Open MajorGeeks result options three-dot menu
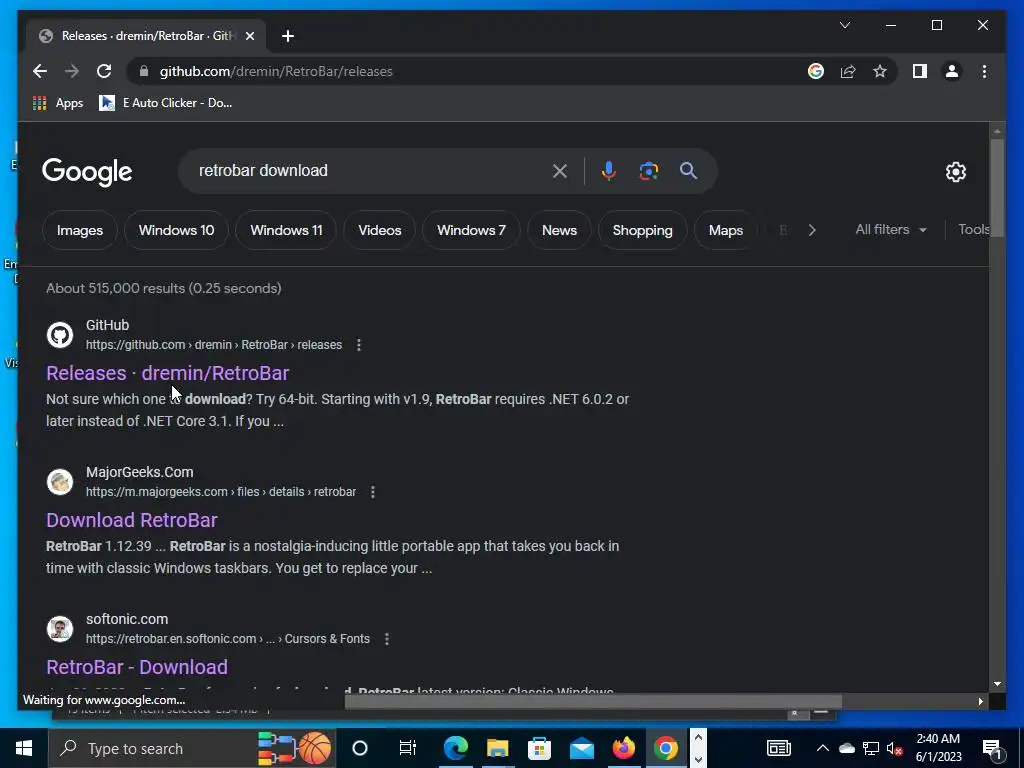The image size is (1024, 768). [x=373, y=492]
